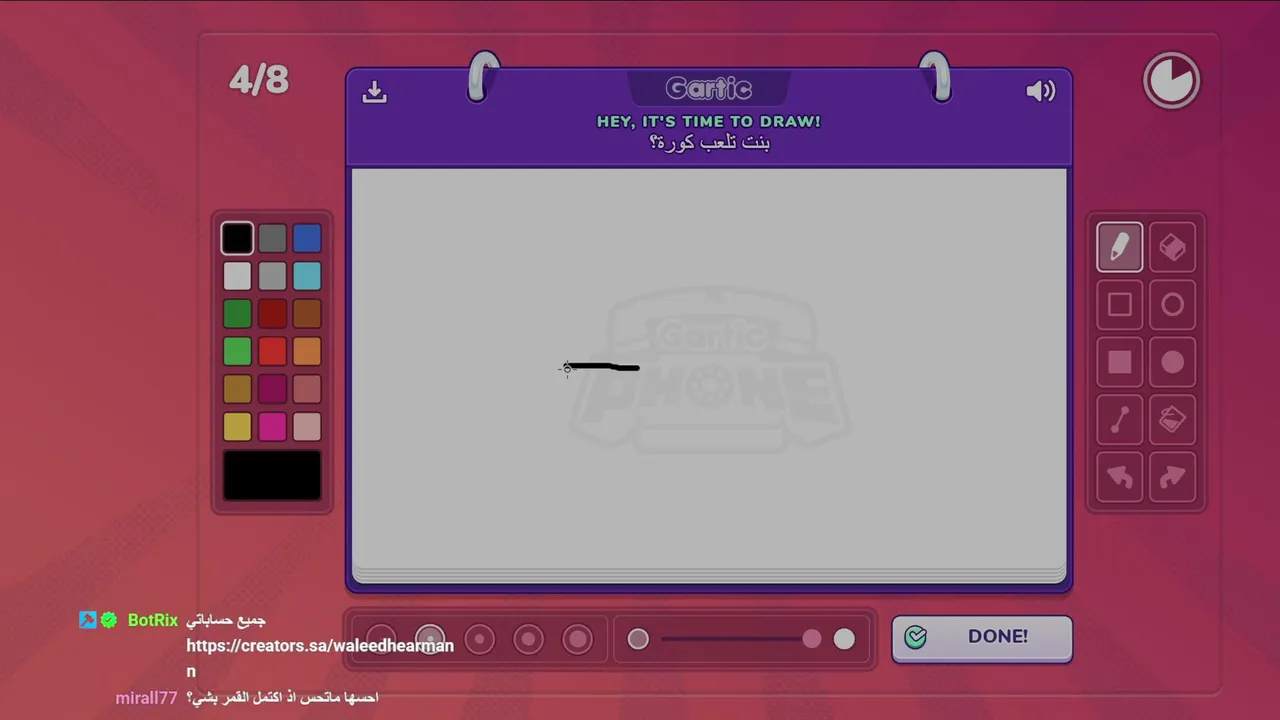The width and height of the screenshot is (1280, 720).
Task: Select the straight line tool
Action: pyautogui.click(x=1119, y=420)
